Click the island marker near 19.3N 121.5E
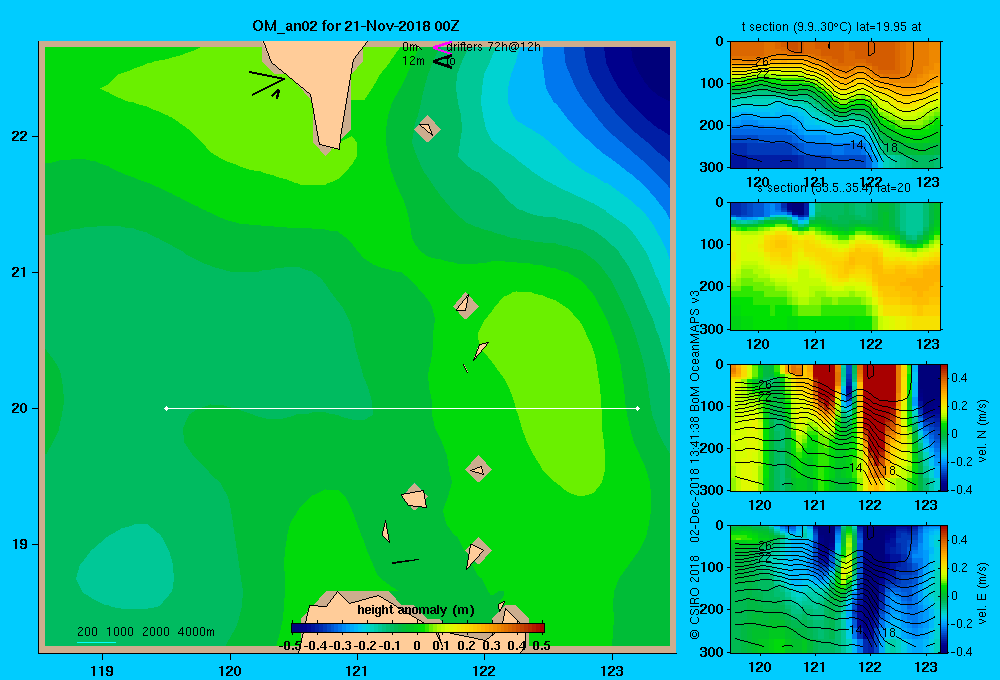The image size is (1000, 680). [415, 497]
